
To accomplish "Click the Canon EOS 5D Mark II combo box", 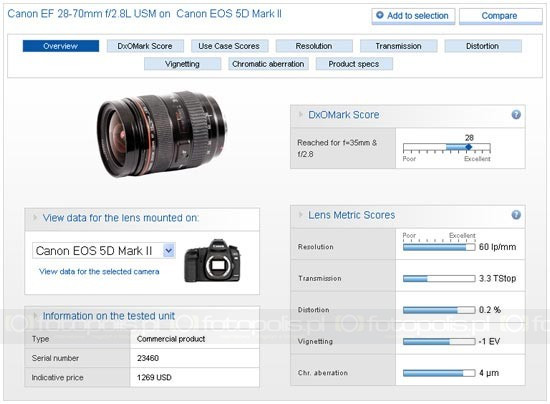I will 104,251.
